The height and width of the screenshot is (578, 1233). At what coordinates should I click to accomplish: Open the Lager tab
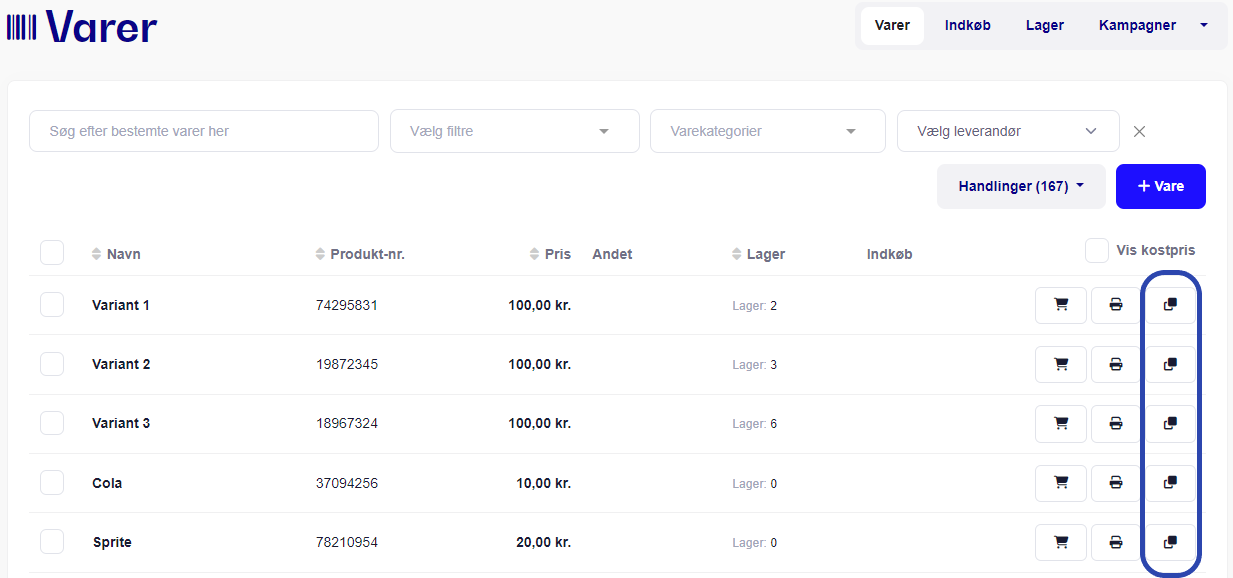pyautogui.click(x=1044, y=25)
